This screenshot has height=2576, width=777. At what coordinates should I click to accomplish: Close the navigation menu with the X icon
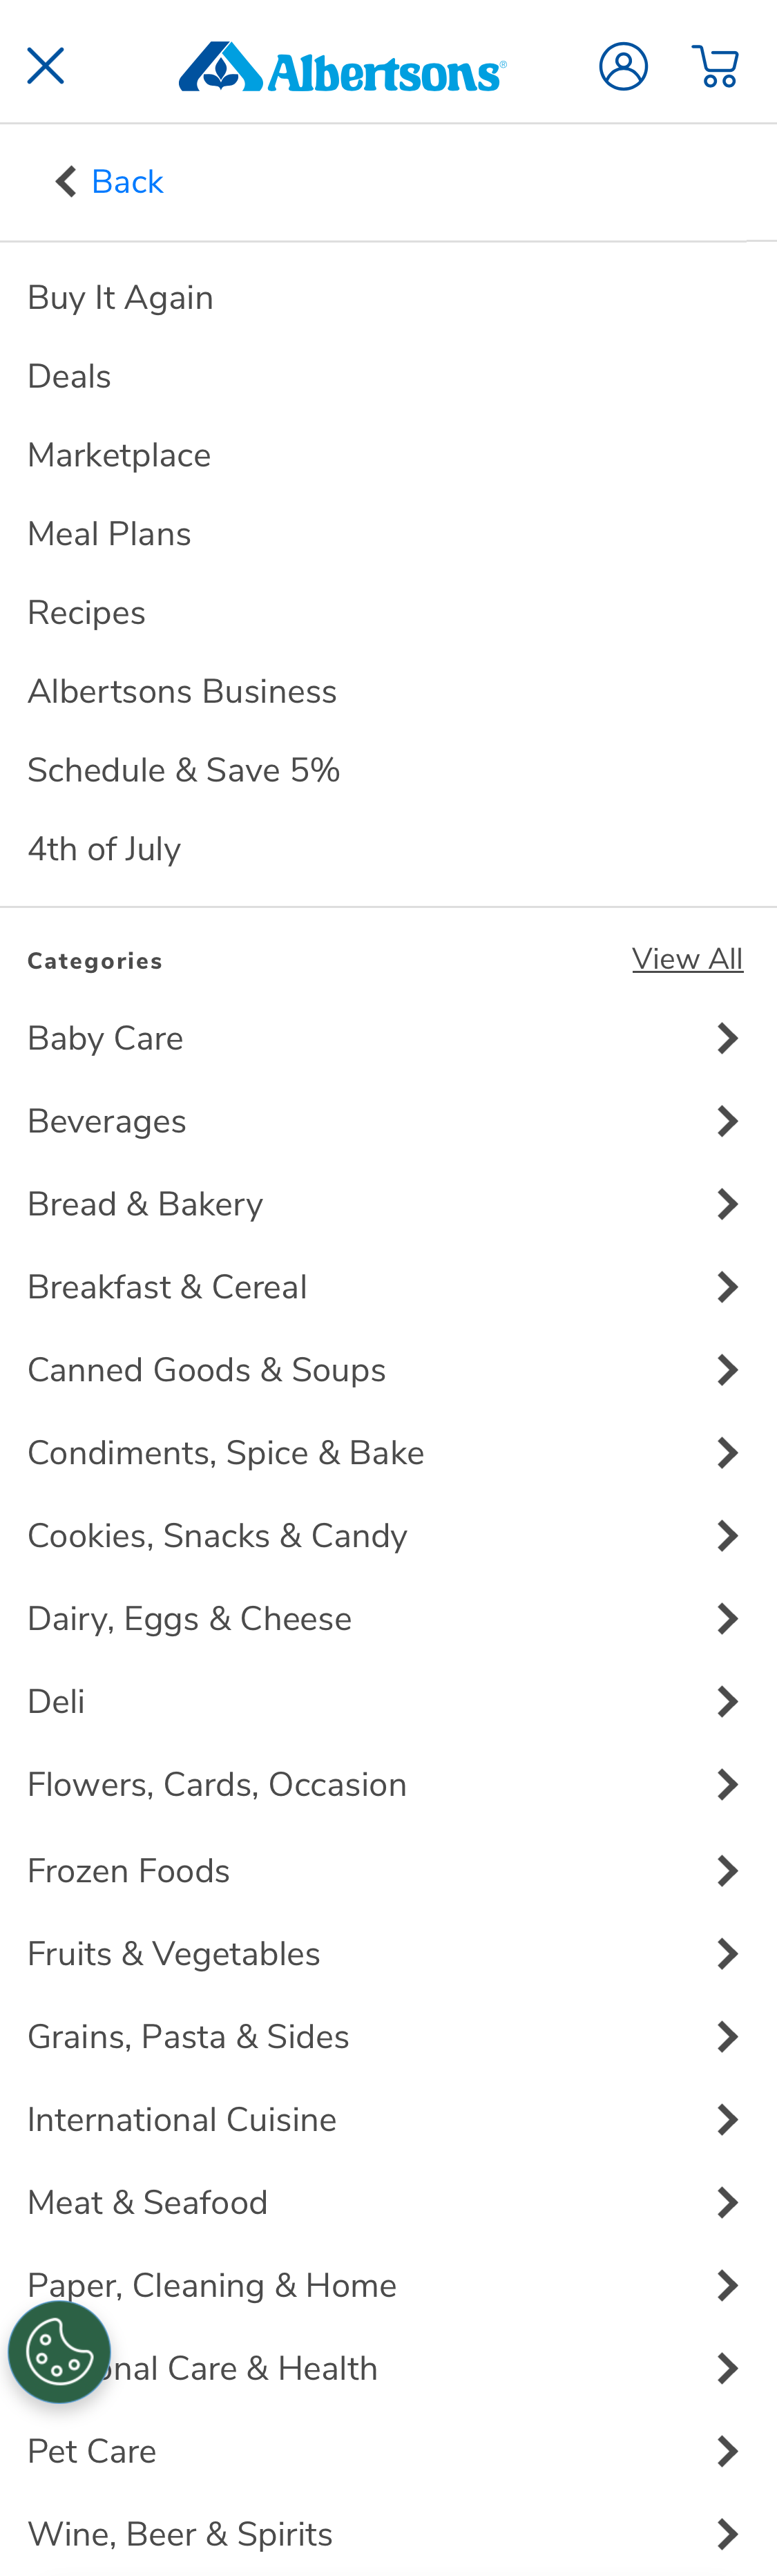pos(45,64)
